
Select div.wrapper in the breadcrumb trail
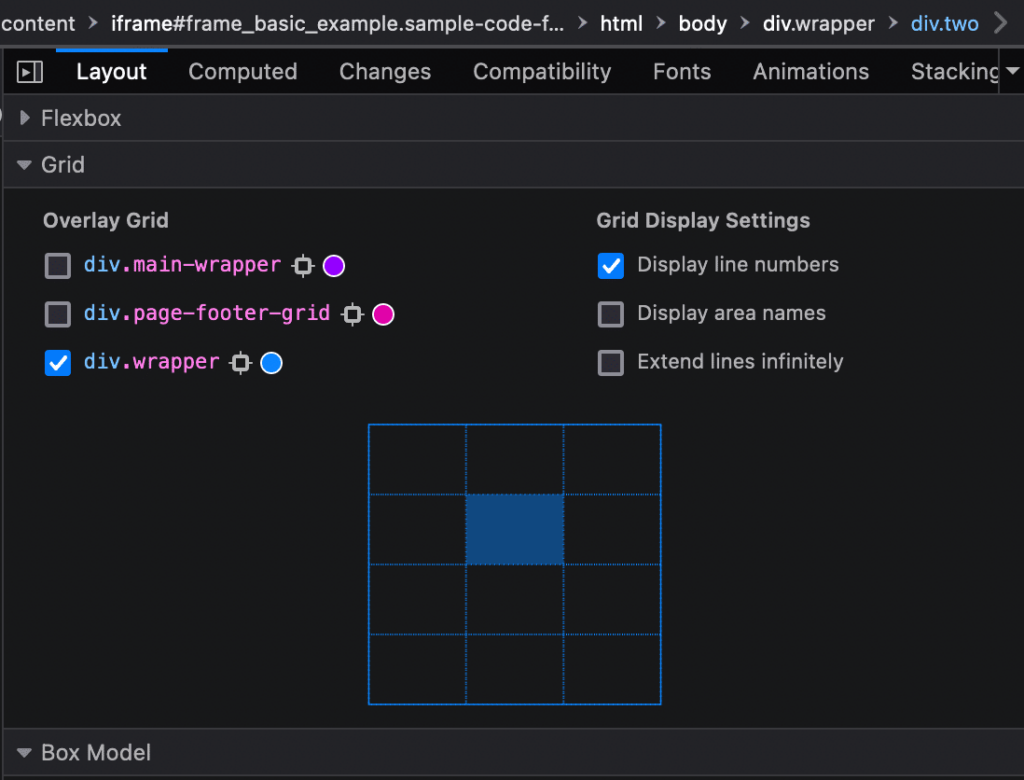tap(818, 23)
